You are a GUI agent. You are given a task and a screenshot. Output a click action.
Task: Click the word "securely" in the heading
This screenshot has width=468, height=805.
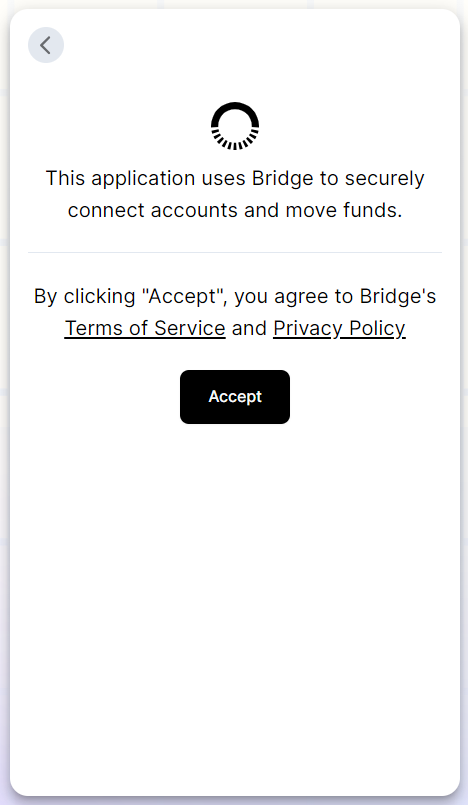(x=384, y=178)
